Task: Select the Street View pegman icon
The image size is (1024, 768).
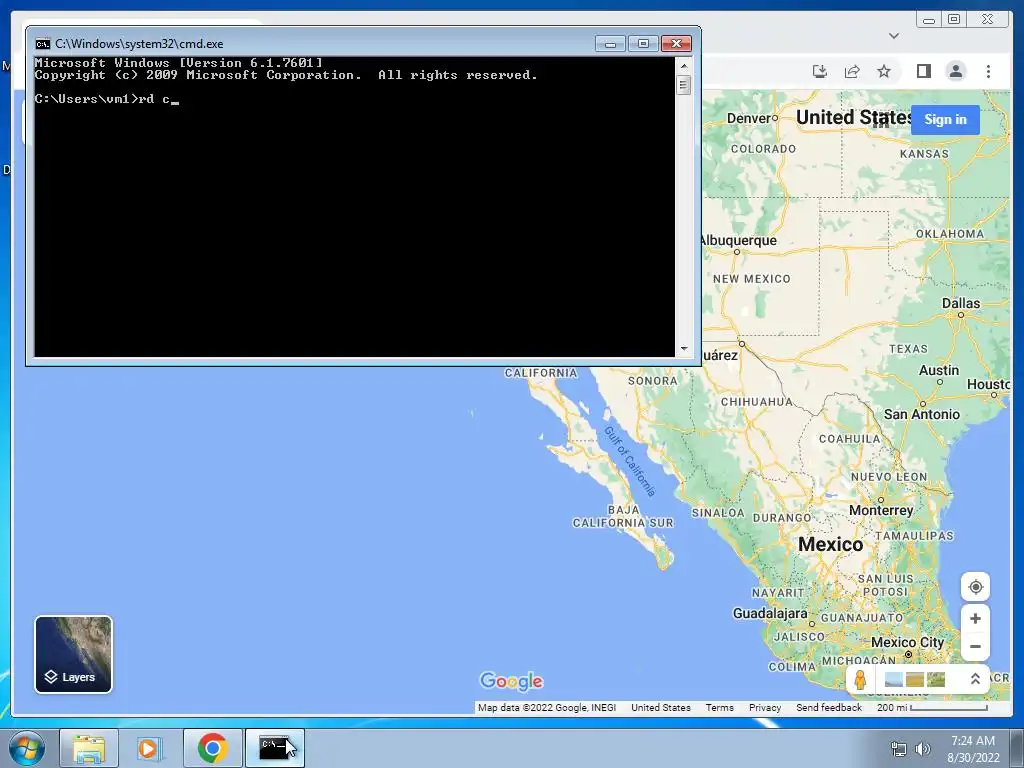Action: [860, 679]
